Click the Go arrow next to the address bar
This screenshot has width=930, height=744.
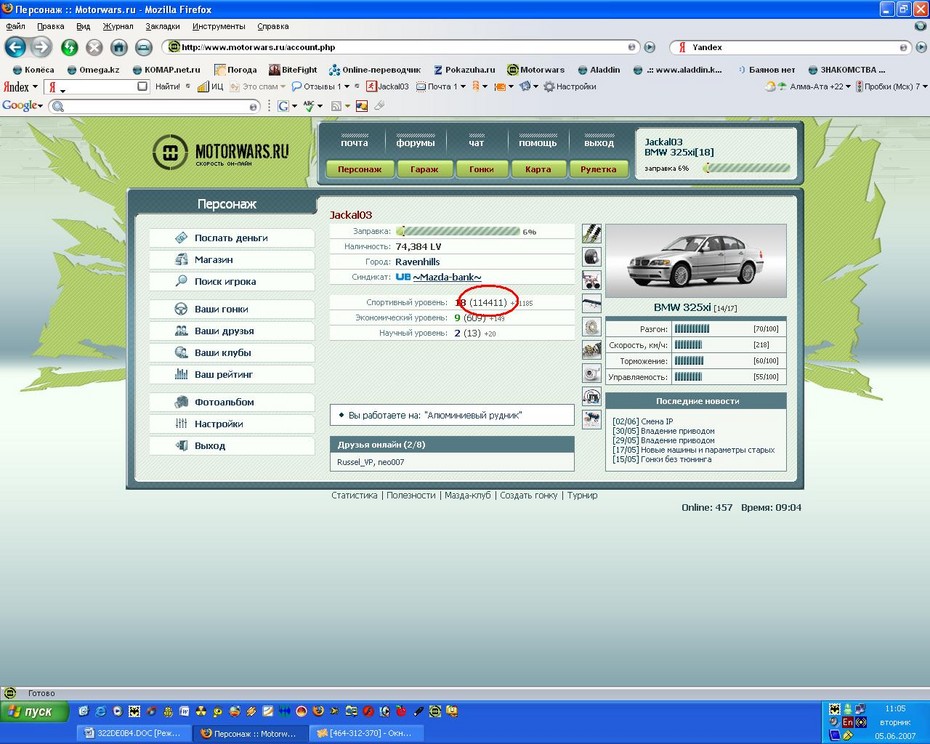[x=650, y=47]
